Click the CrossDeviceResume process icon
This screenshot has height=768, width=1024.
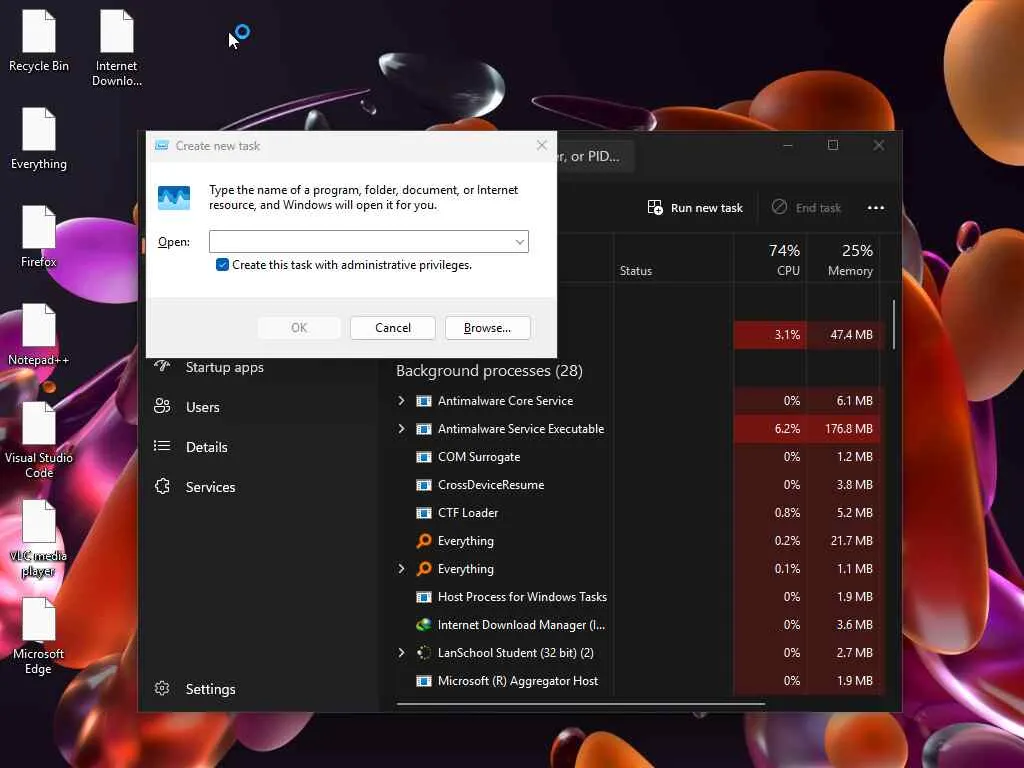click(424, 485)
